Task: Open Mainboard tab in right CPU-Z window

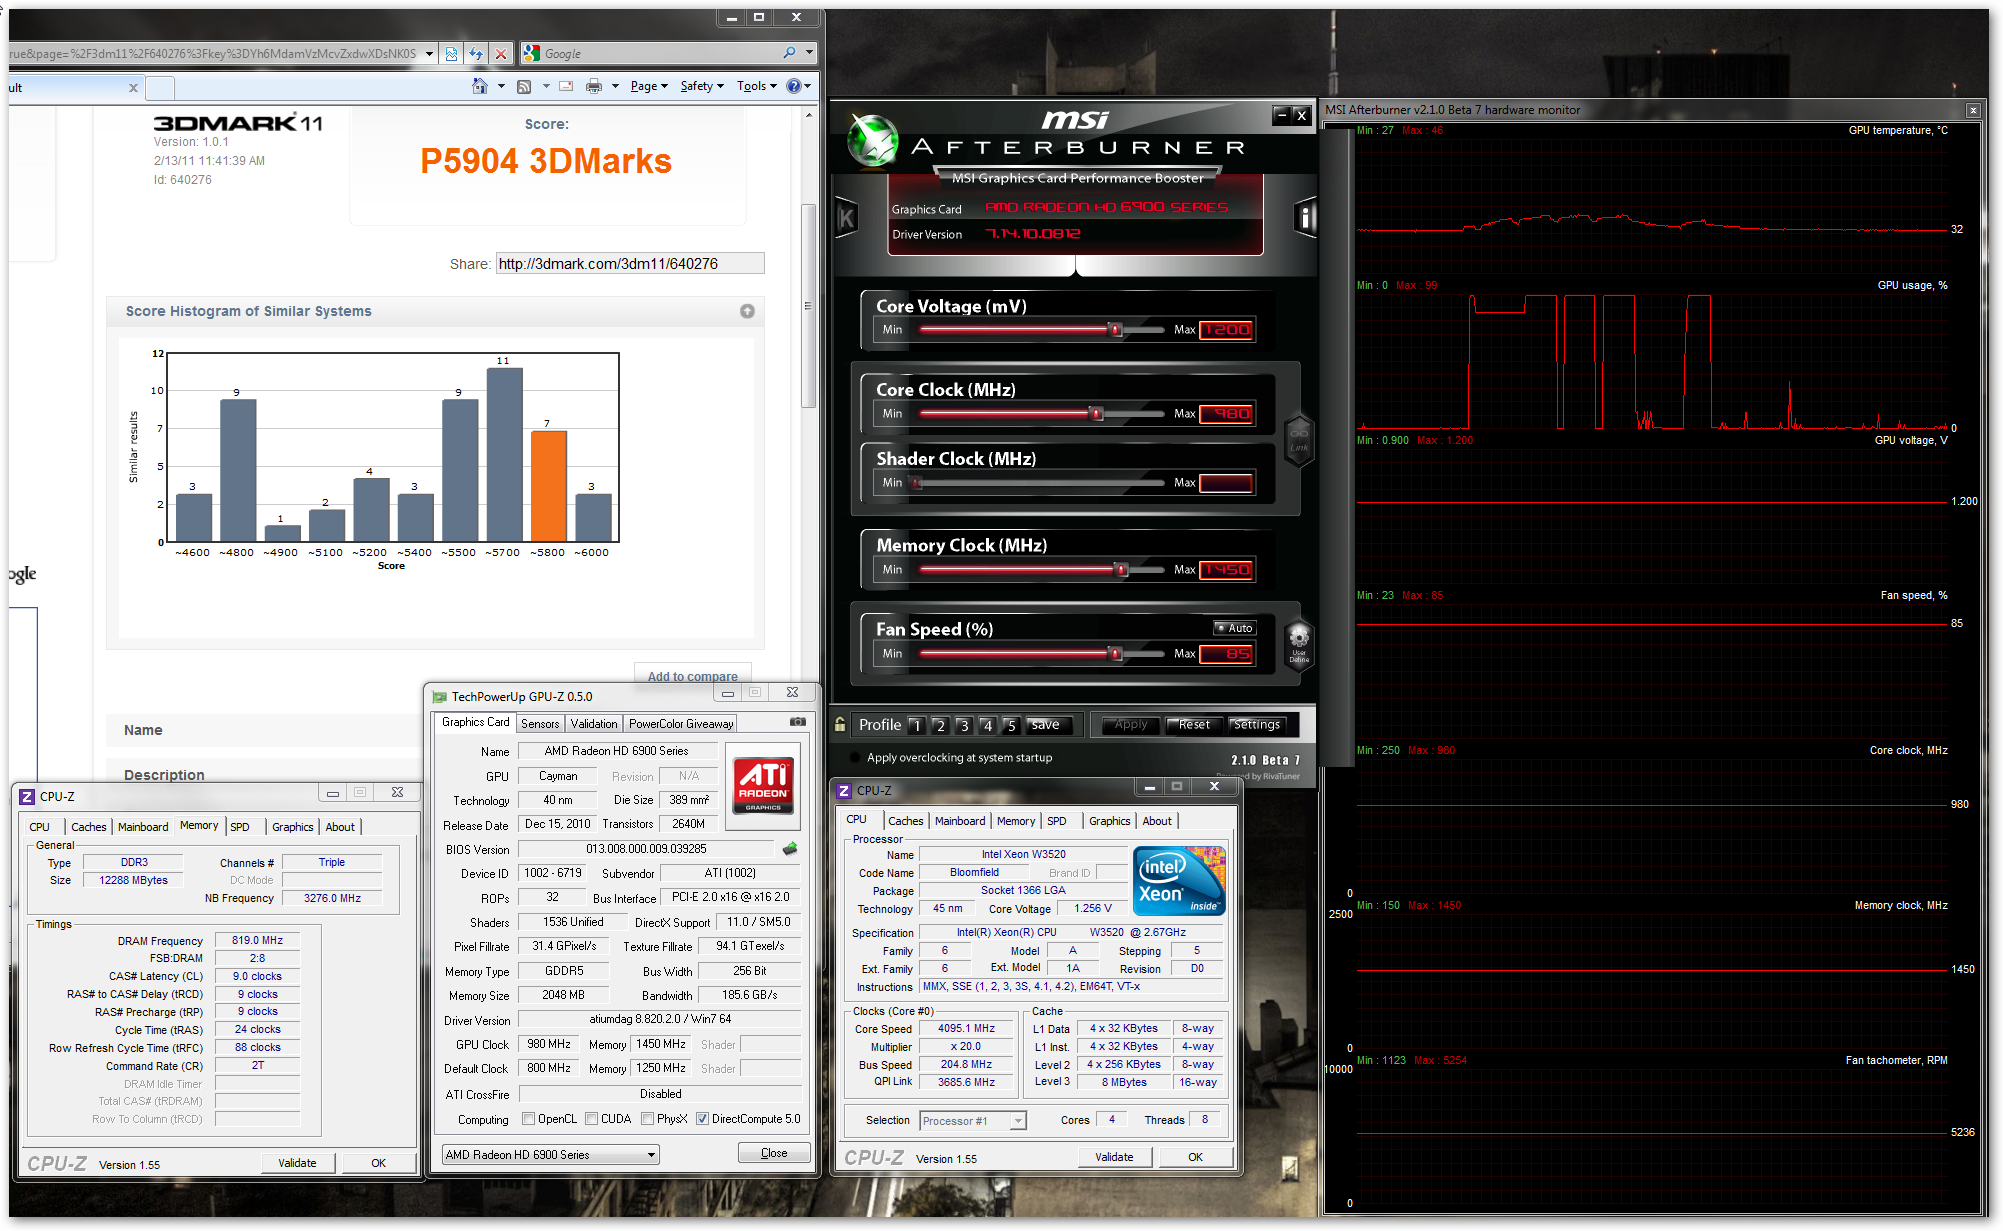Action: tap(960, 821)
